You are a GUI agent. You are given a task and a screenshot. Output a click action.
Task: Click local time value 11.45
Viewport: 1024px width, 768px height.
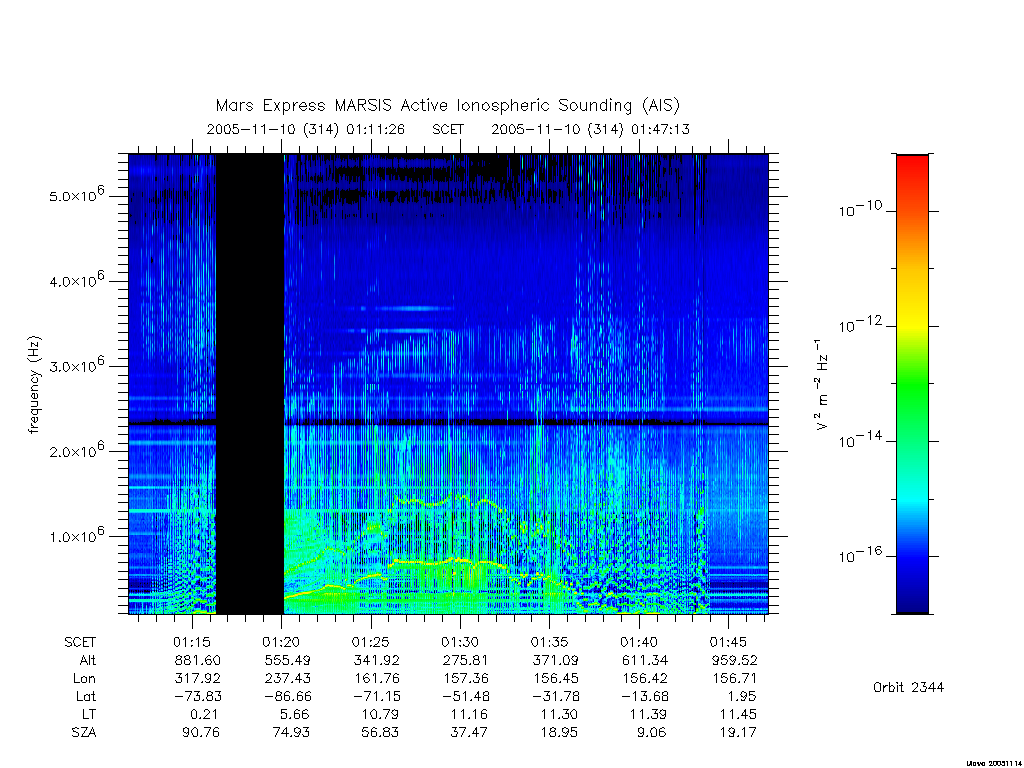click(738, 714)
